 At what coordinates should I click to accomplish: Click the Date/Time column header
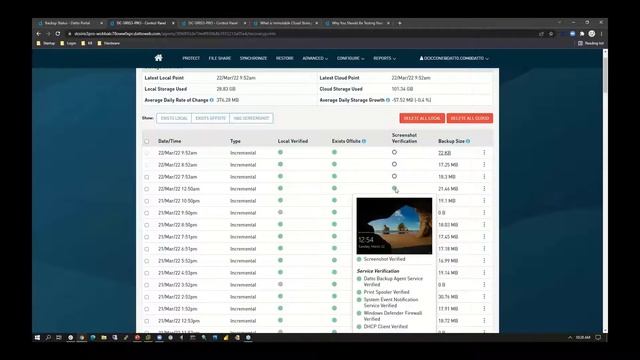(x=169, y=141)
